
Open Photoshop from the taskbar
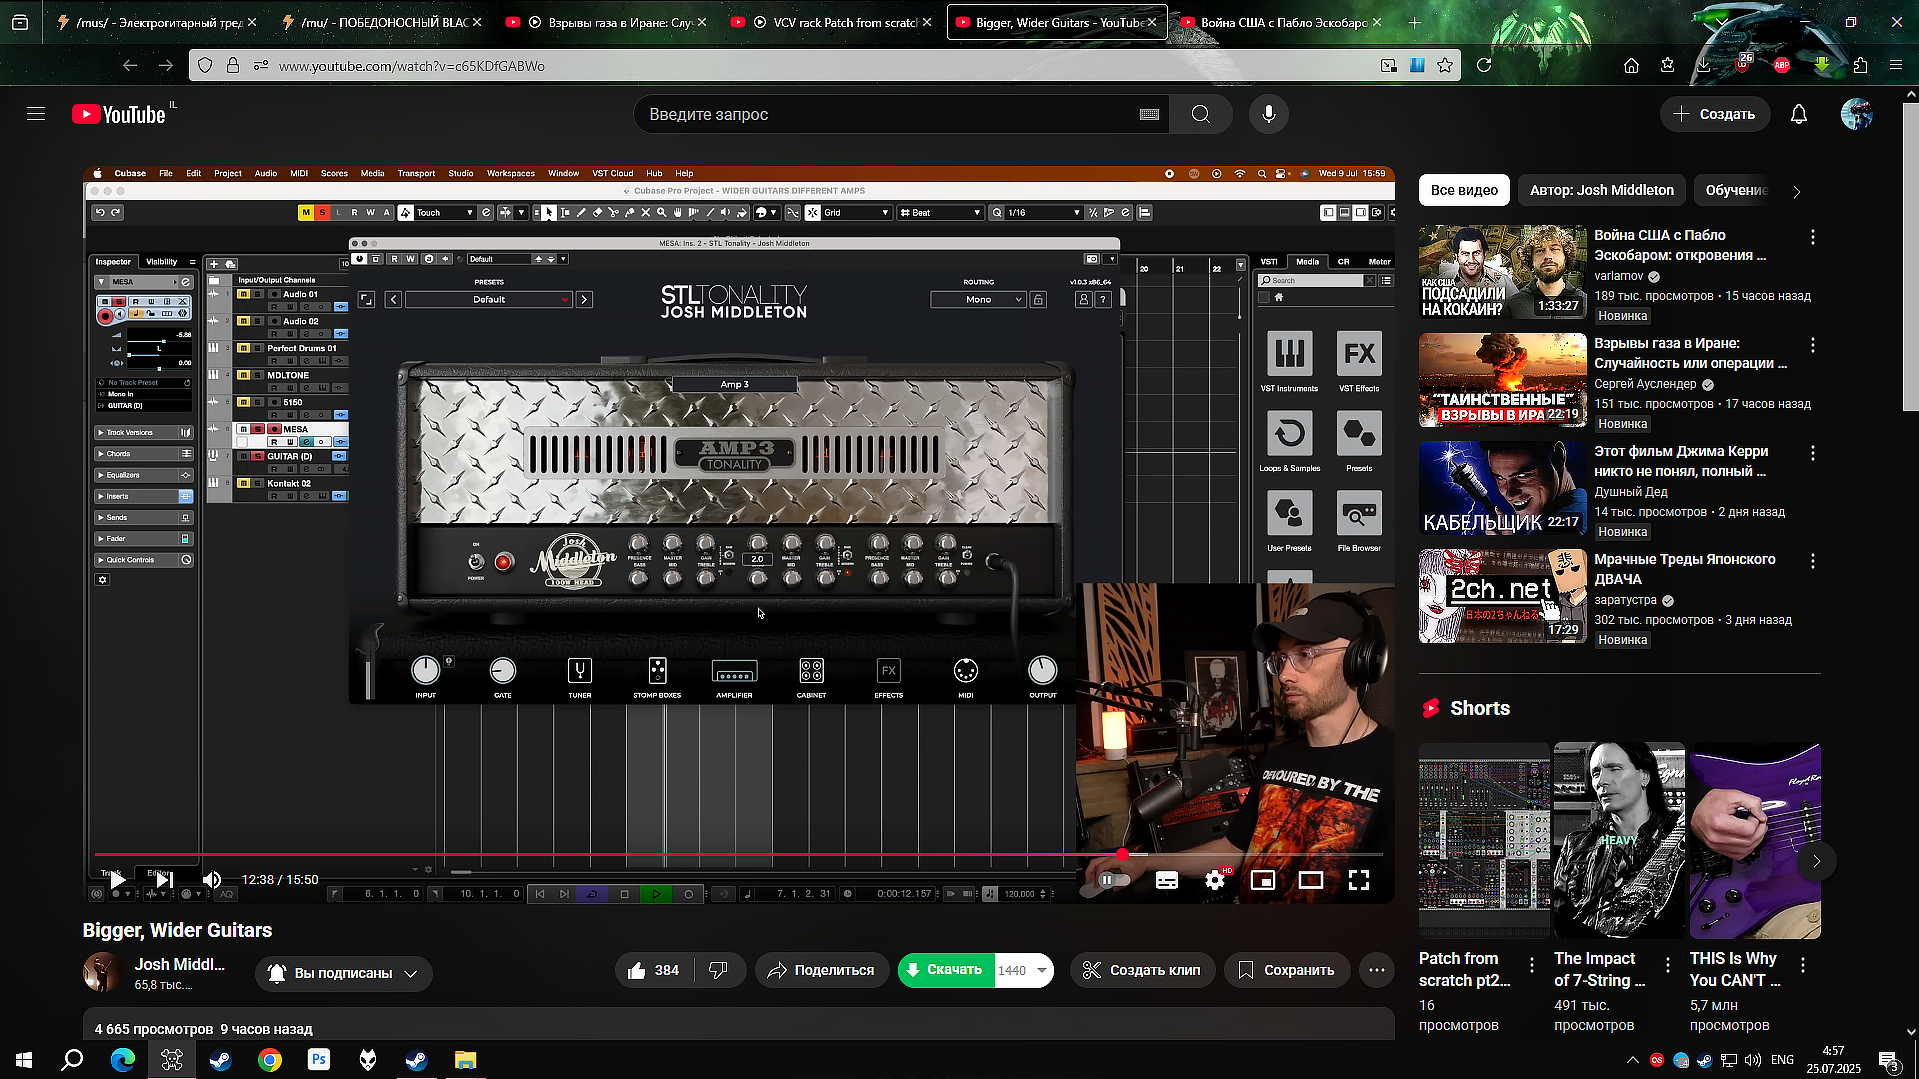tap(319, 1060)
